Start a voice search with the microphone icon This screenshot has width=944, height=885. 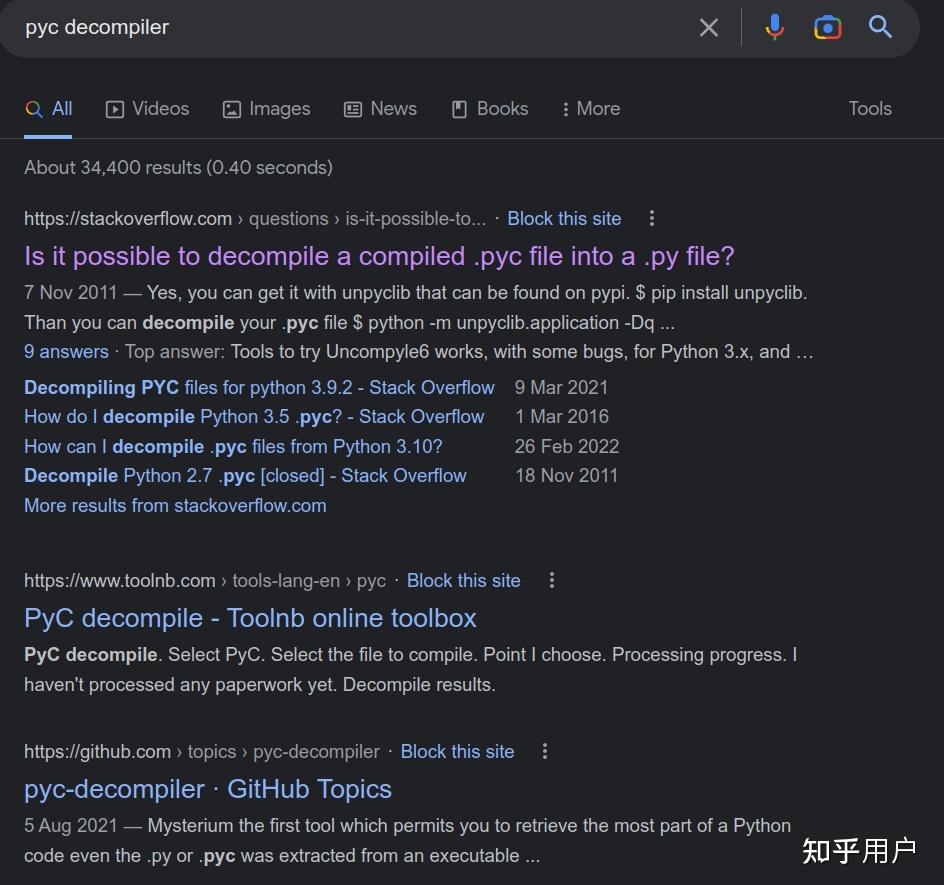click(x=775, y=27)
